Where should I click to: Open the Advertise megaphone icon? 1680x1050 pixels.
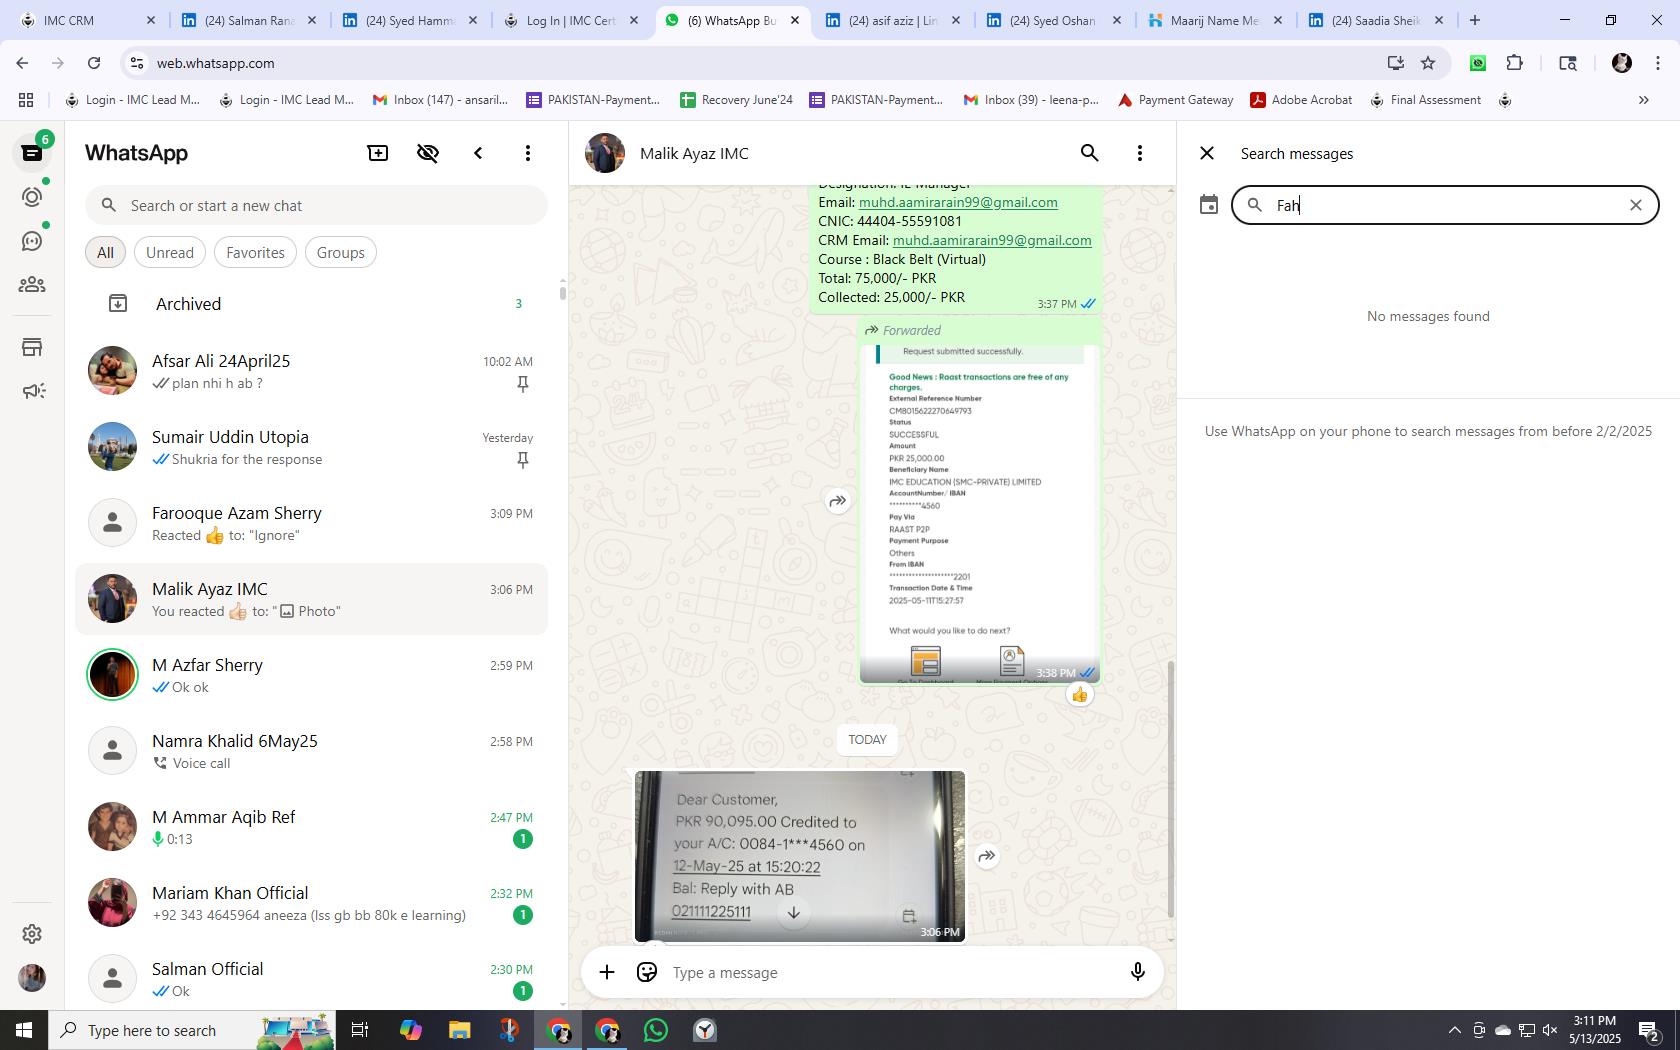point(32,391)
